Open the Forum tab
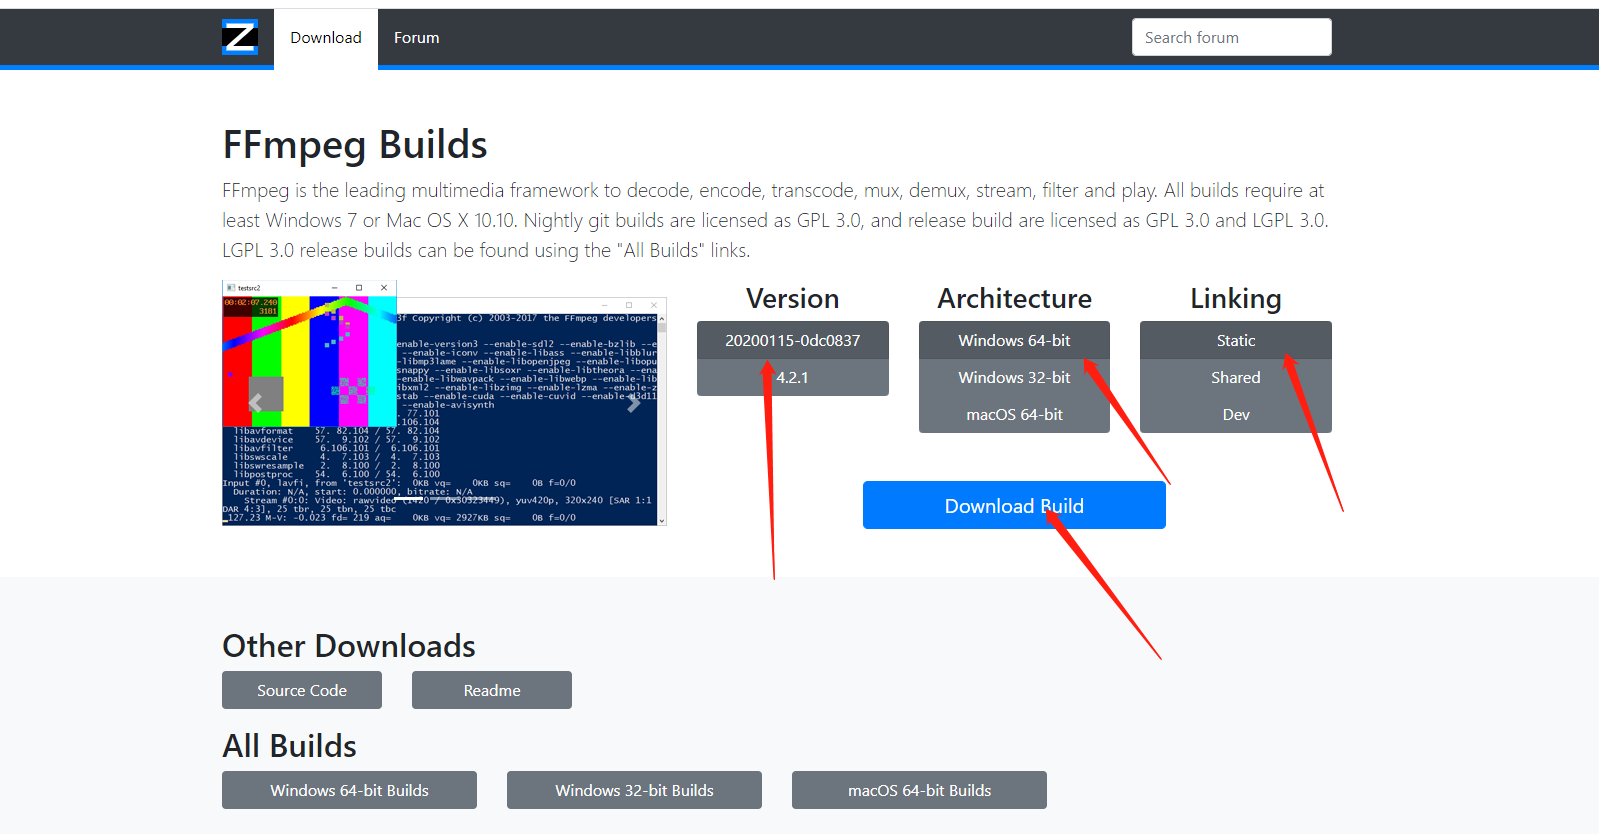The width and height of the screenshot is (1599, 834). pyautogui.click(x=416, y=38)
